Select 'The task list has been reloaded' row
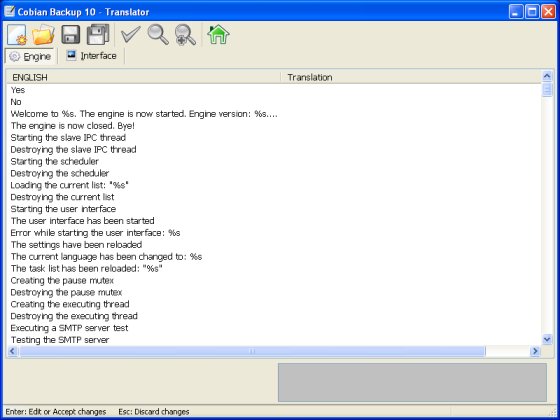This screenshot has width=560, height=420. coord(274,268)
